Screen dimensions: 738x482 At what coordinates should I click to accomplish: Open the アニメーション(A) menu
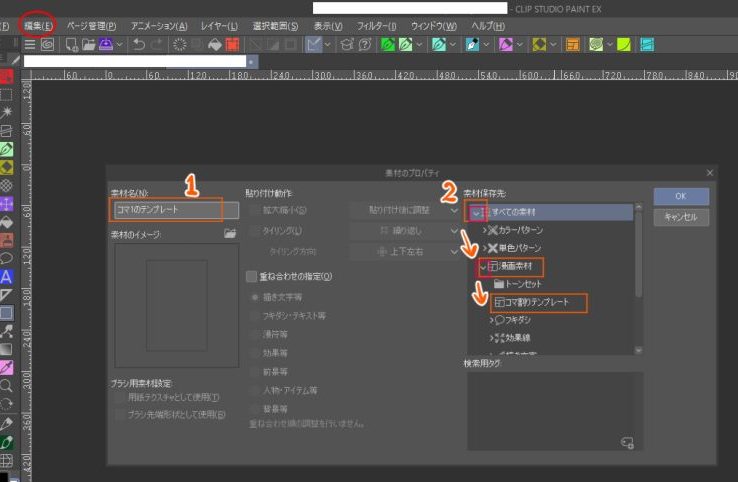[159, 26]
